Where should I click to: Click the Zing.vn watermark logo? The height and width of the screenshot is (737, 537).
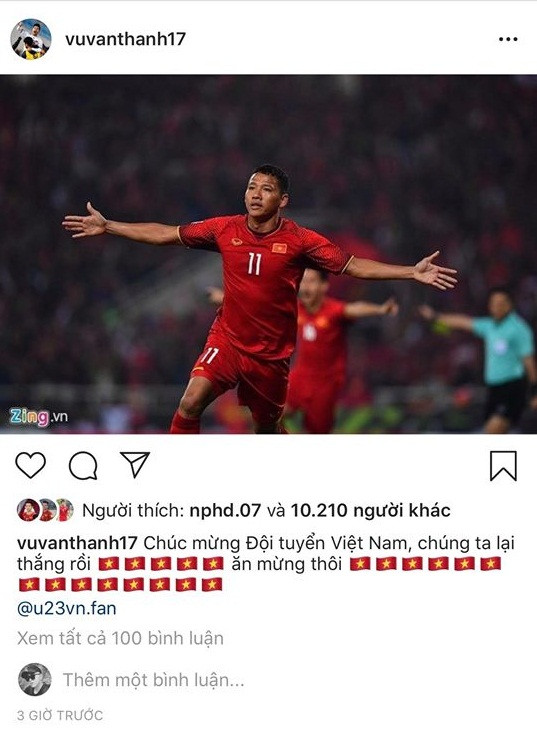tap(39, 417)
